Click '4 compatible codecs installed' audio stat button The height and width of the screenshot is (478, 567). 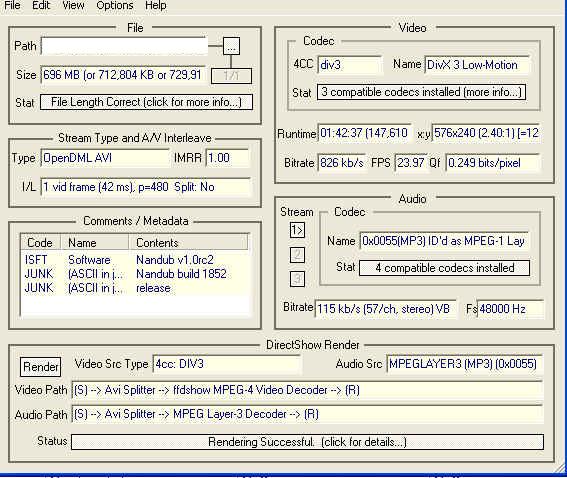[x=444, y=268]
